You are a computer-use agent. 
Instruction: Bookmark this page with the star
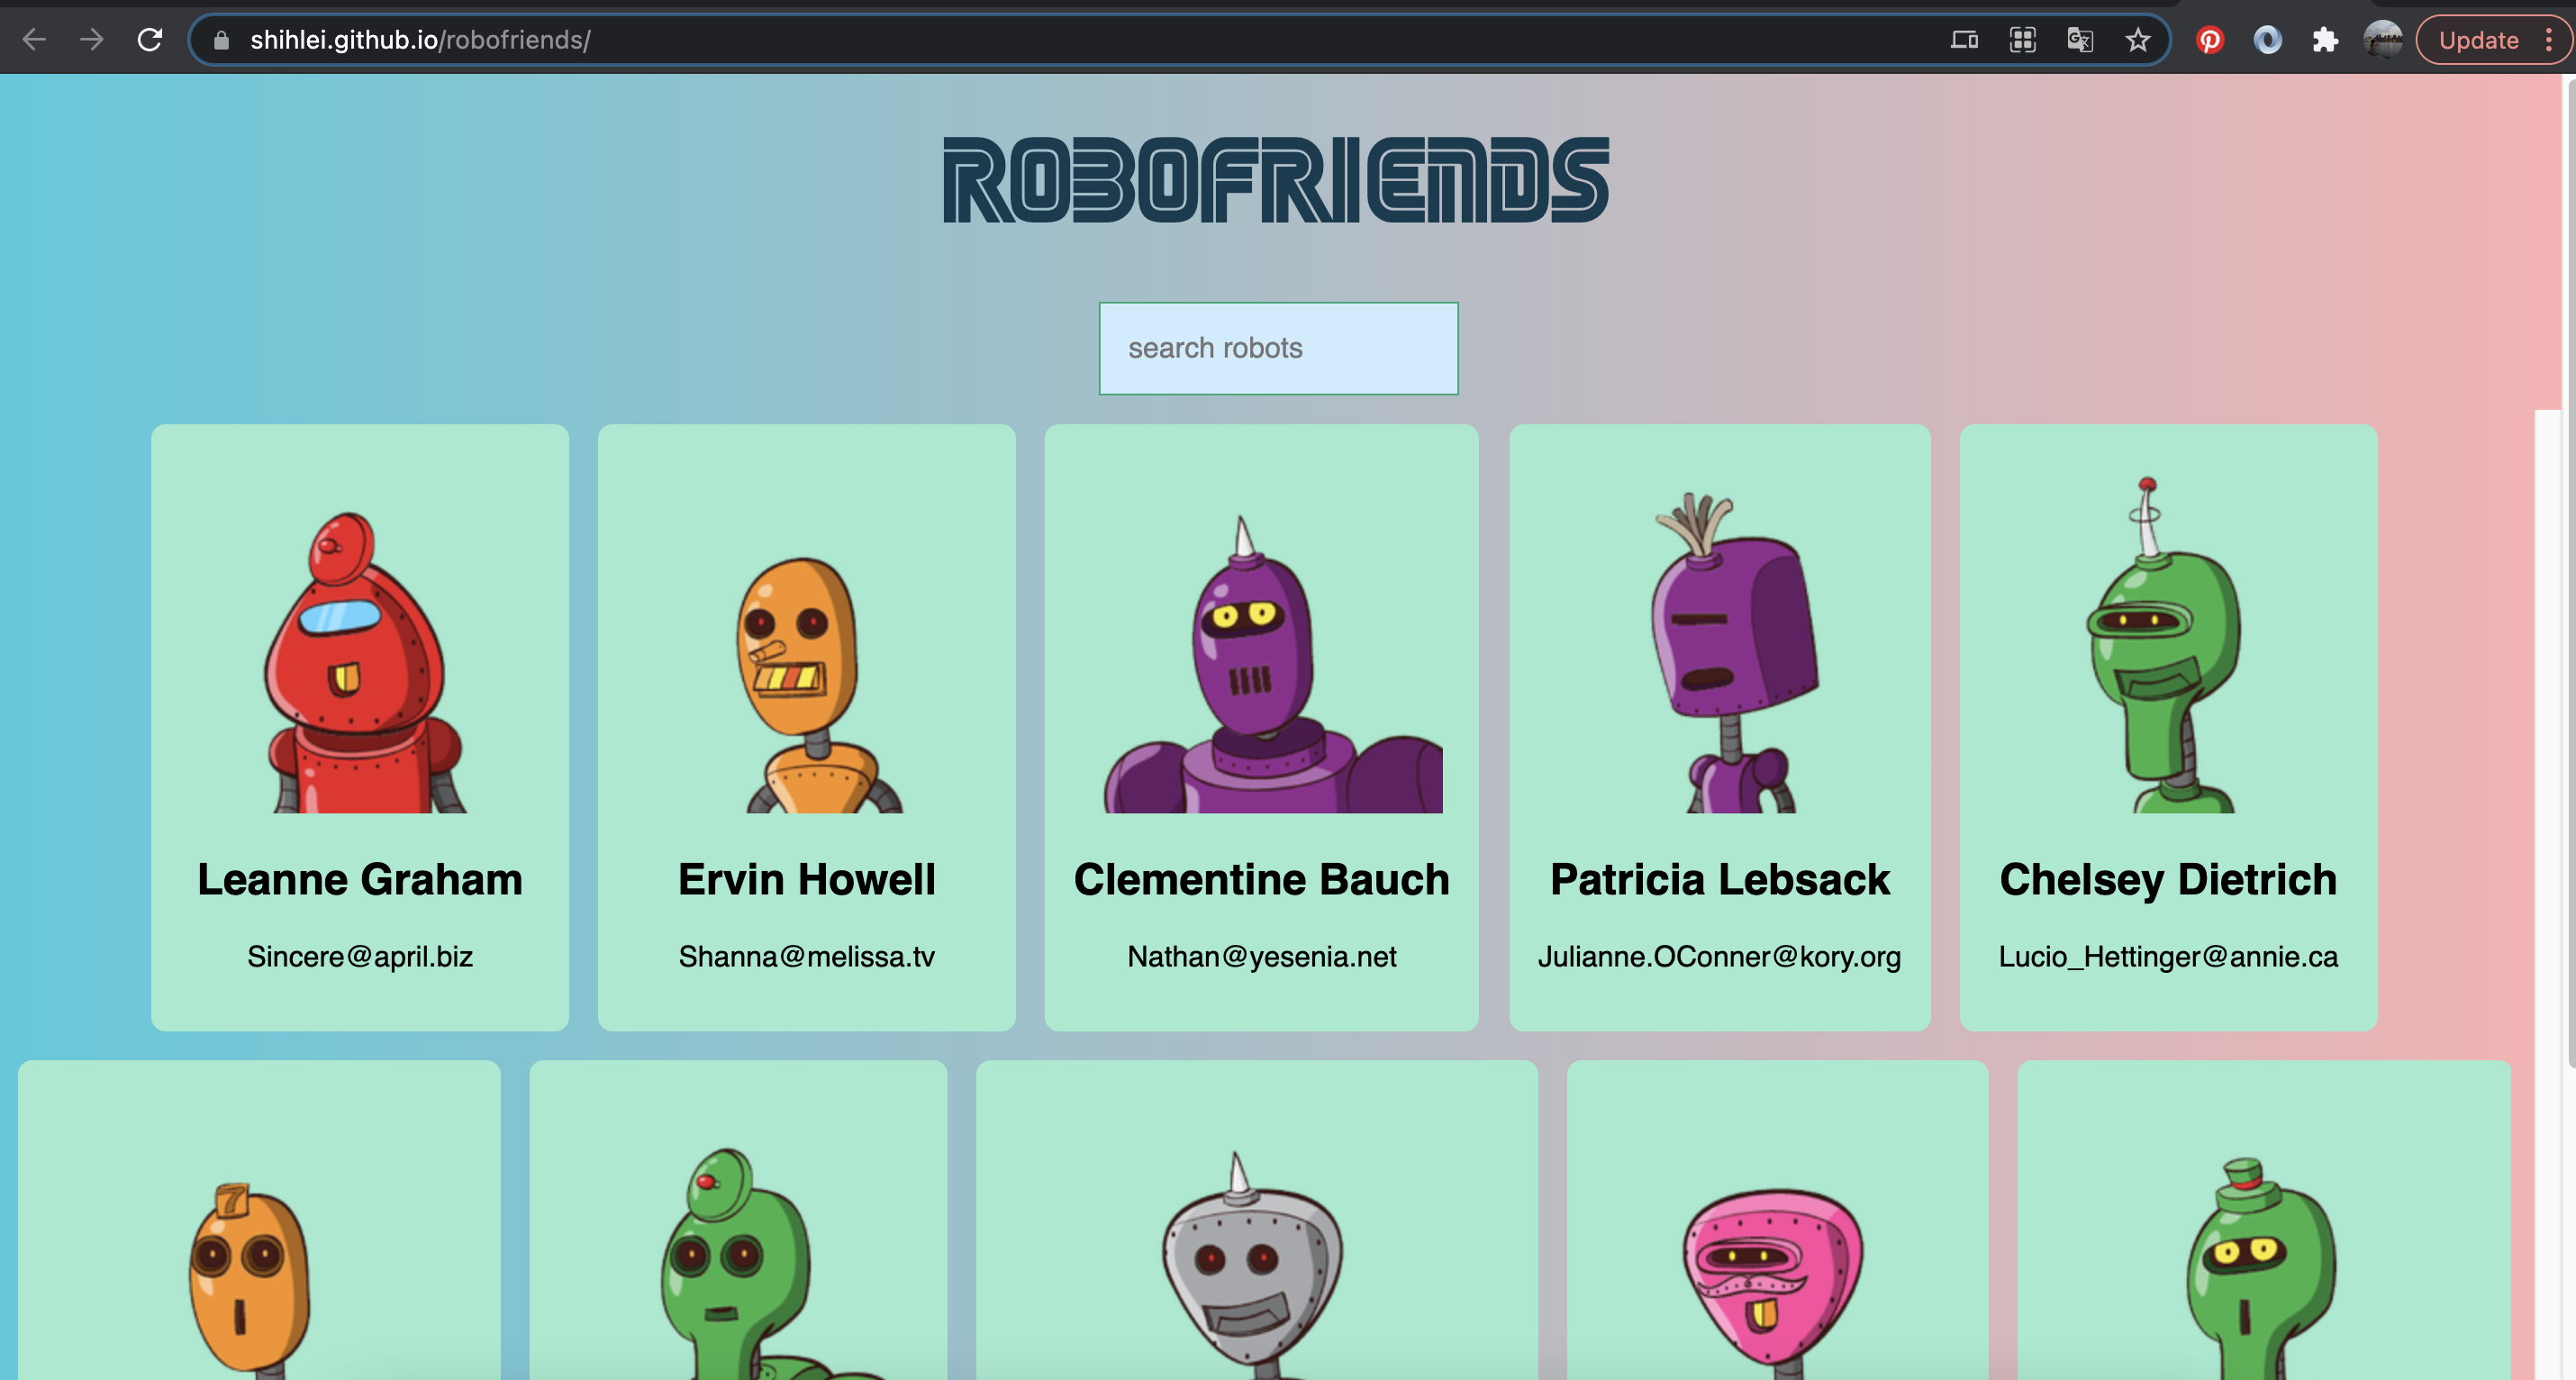2138,40
